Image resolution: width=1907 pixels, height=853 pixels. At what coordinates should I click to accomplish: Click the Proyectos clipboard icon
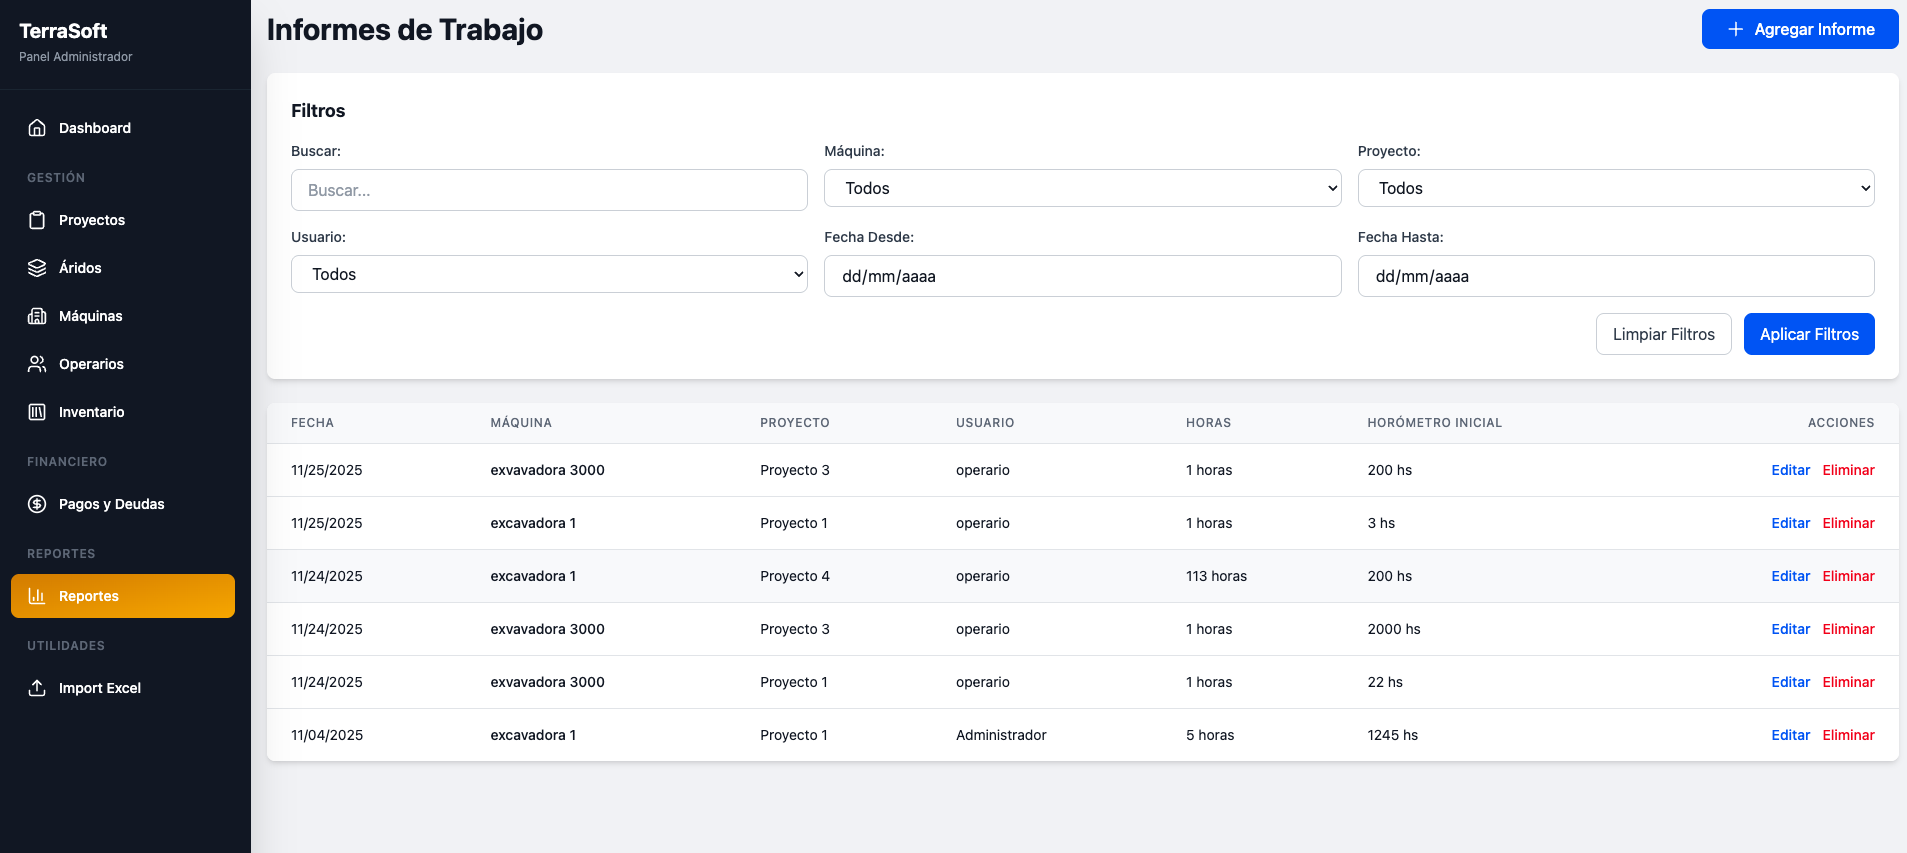tap(37, 220)
